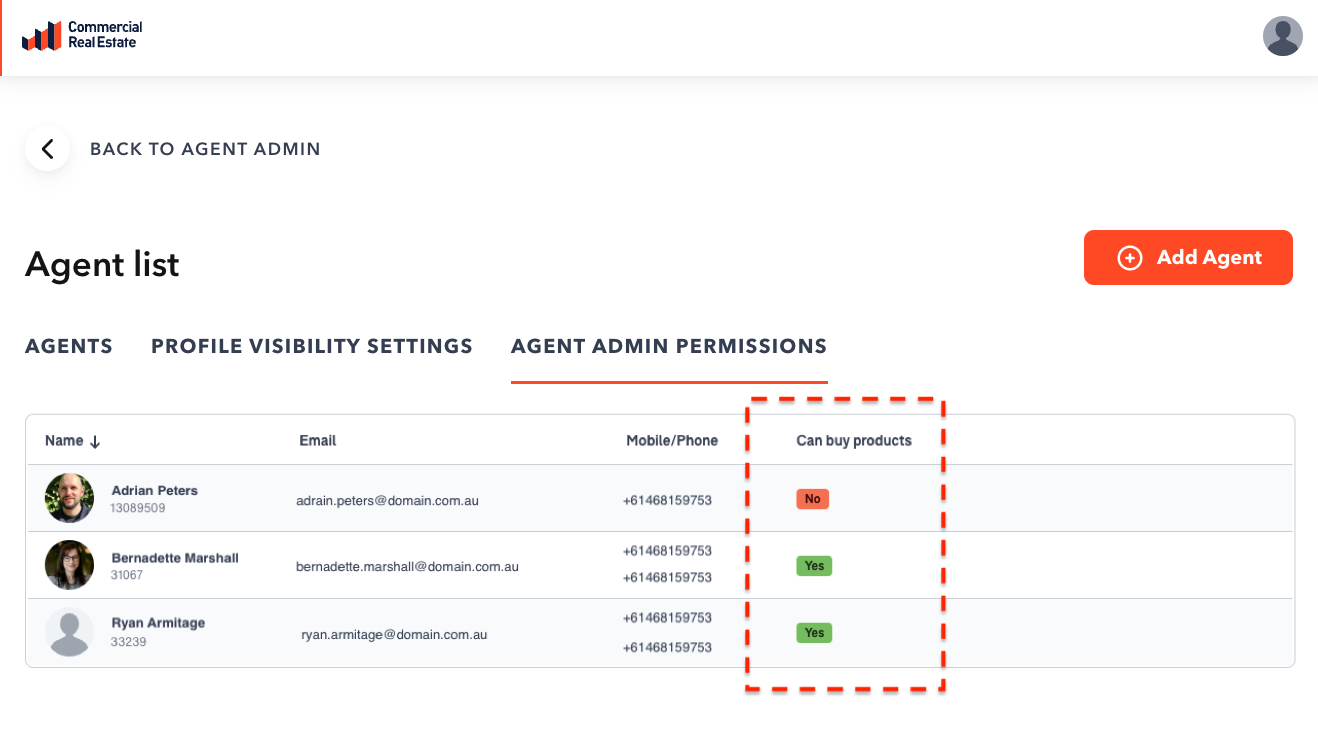This screenshot has height=738, width=1318.
Task: Click Adrian Peters' profile photo
Action: pyautogui.click(x=69, y=498)
